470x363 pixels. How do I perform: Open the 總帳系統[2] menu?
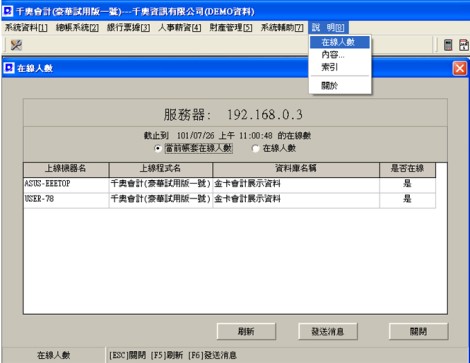pos(77,28)
